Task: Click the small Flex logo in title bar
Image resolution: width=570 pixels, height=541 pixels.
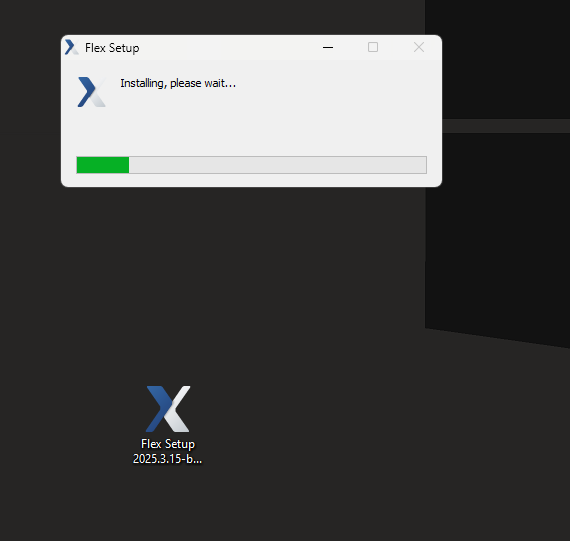Action: coord(72,47)
